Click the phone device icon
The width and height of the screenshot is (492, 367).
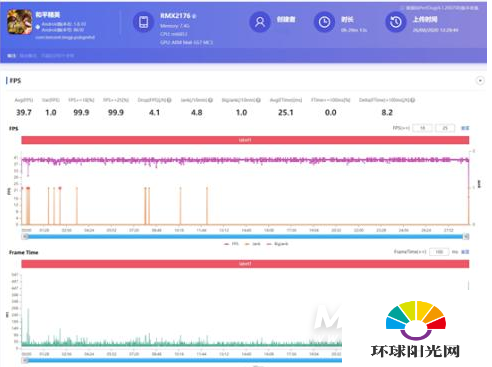pyautogui.click(x=143, y=22)
